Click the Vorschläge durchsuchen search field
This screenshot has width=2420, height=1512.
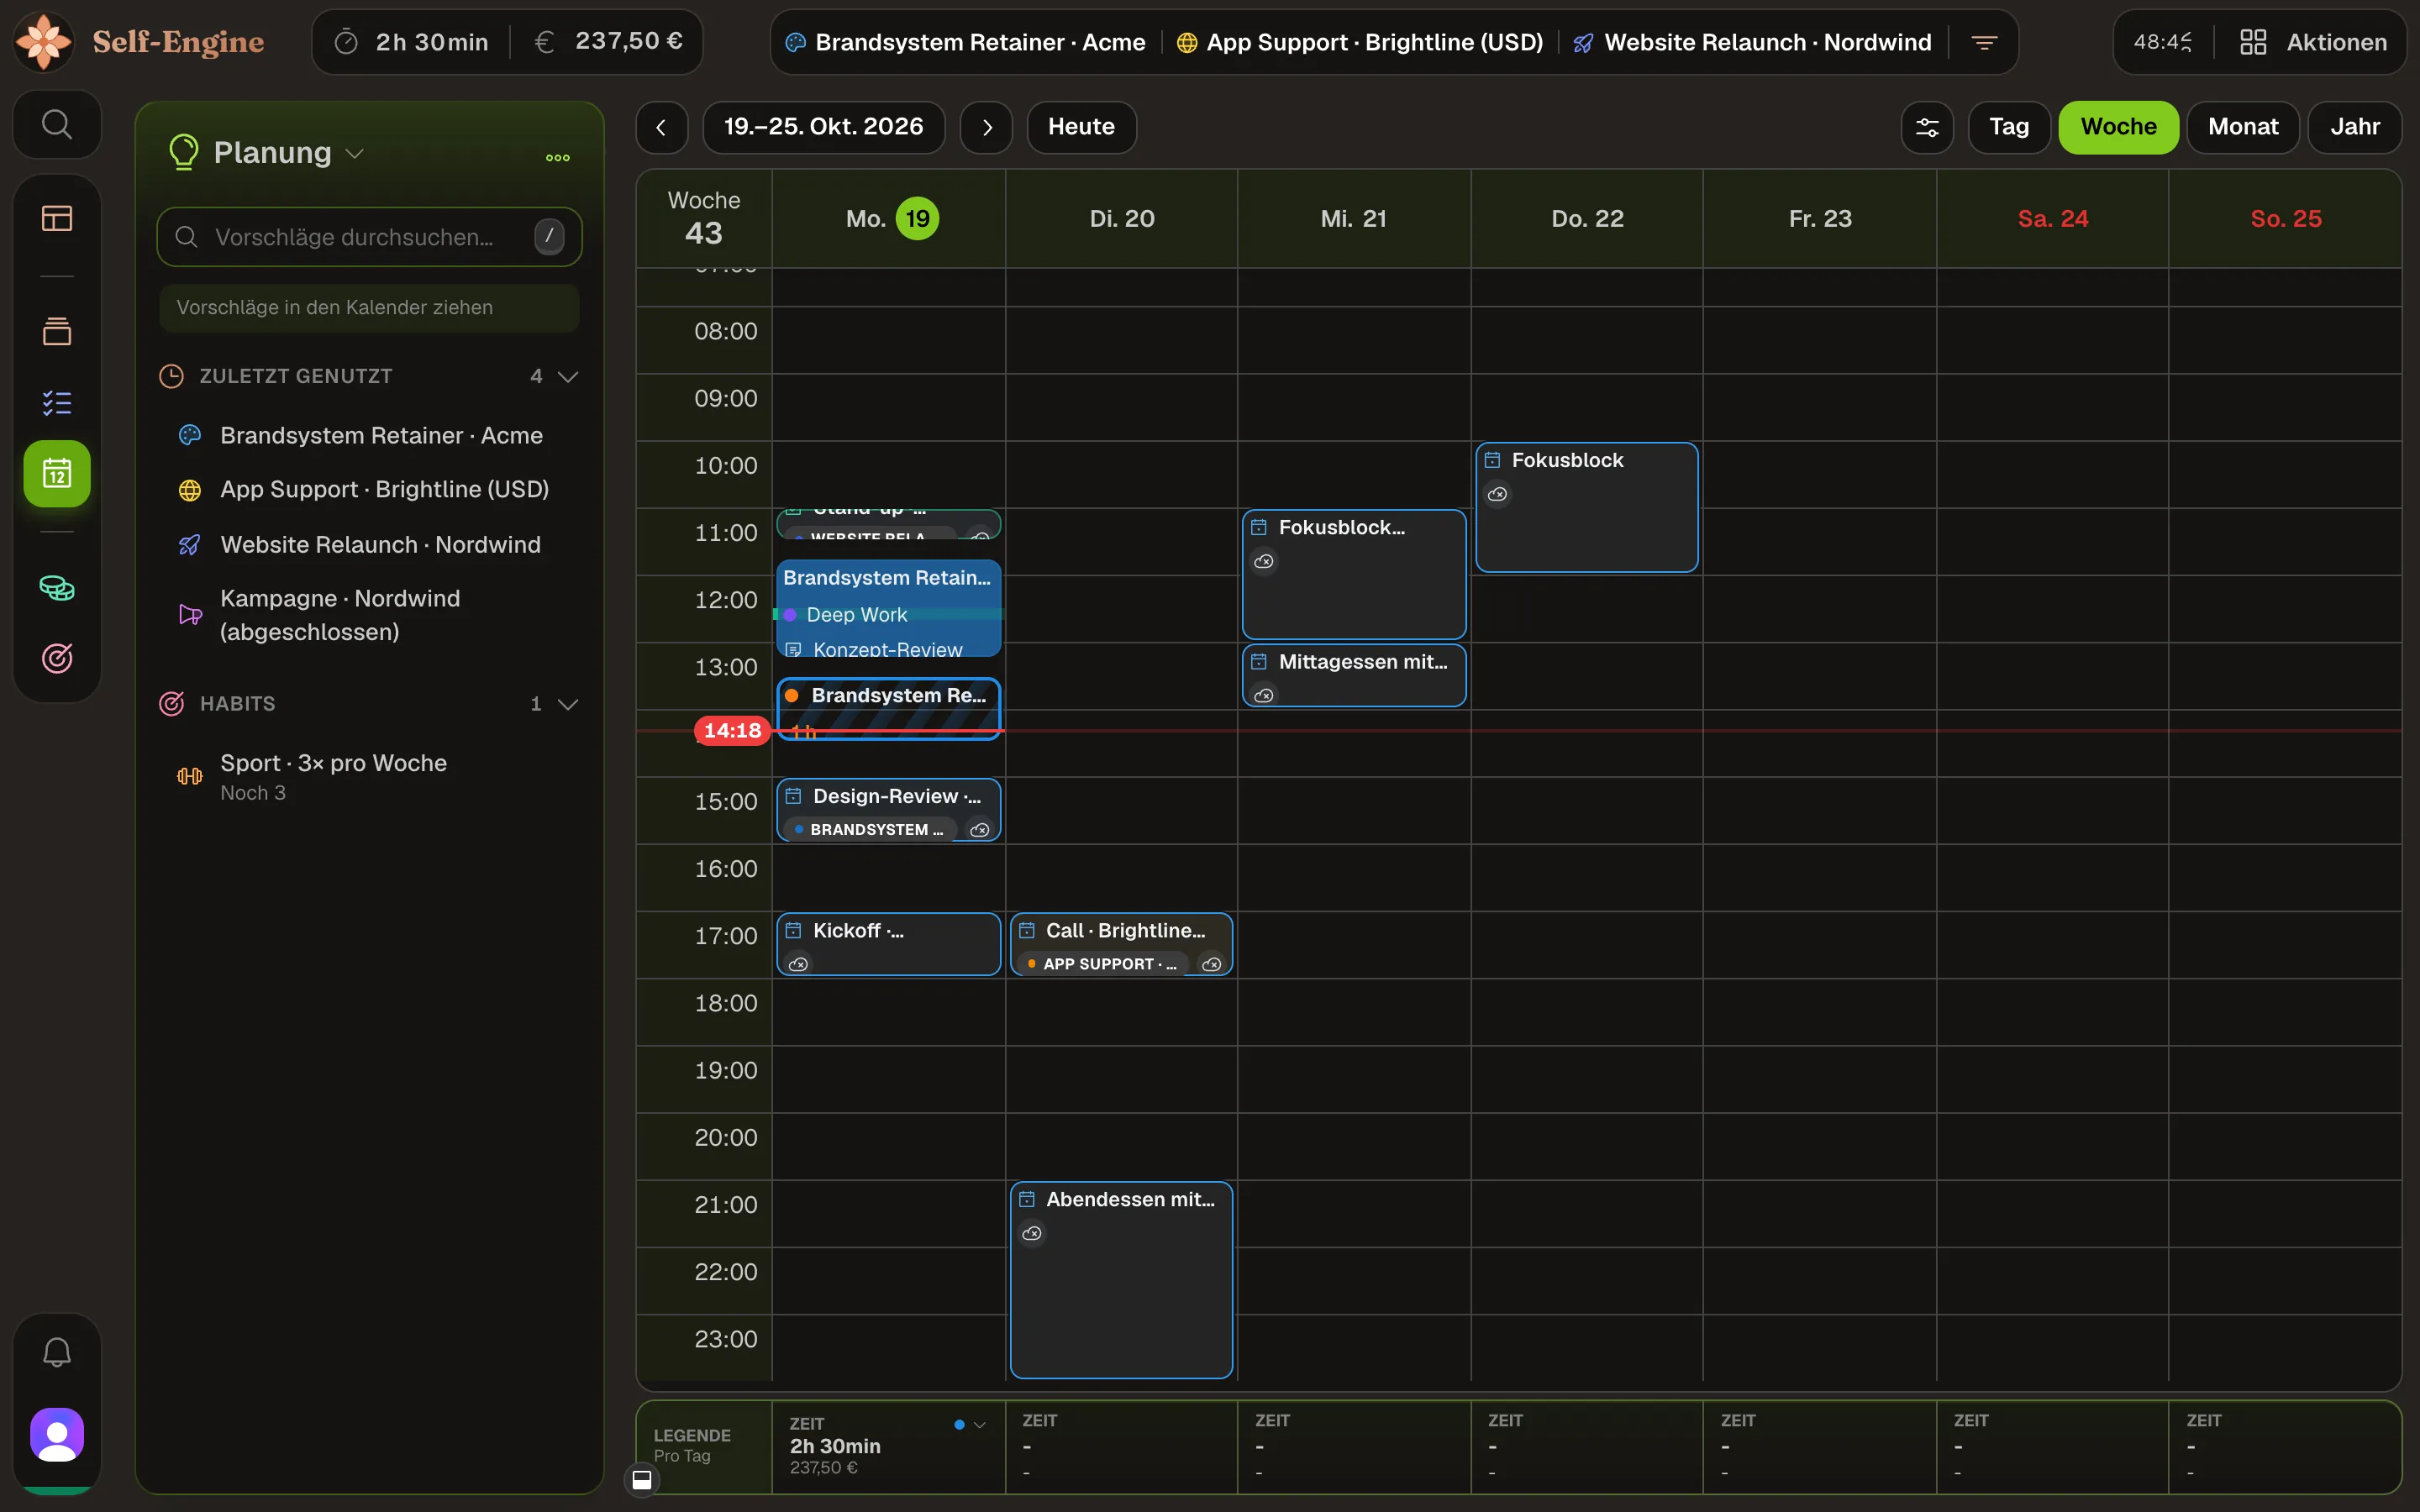click(369, 237)
